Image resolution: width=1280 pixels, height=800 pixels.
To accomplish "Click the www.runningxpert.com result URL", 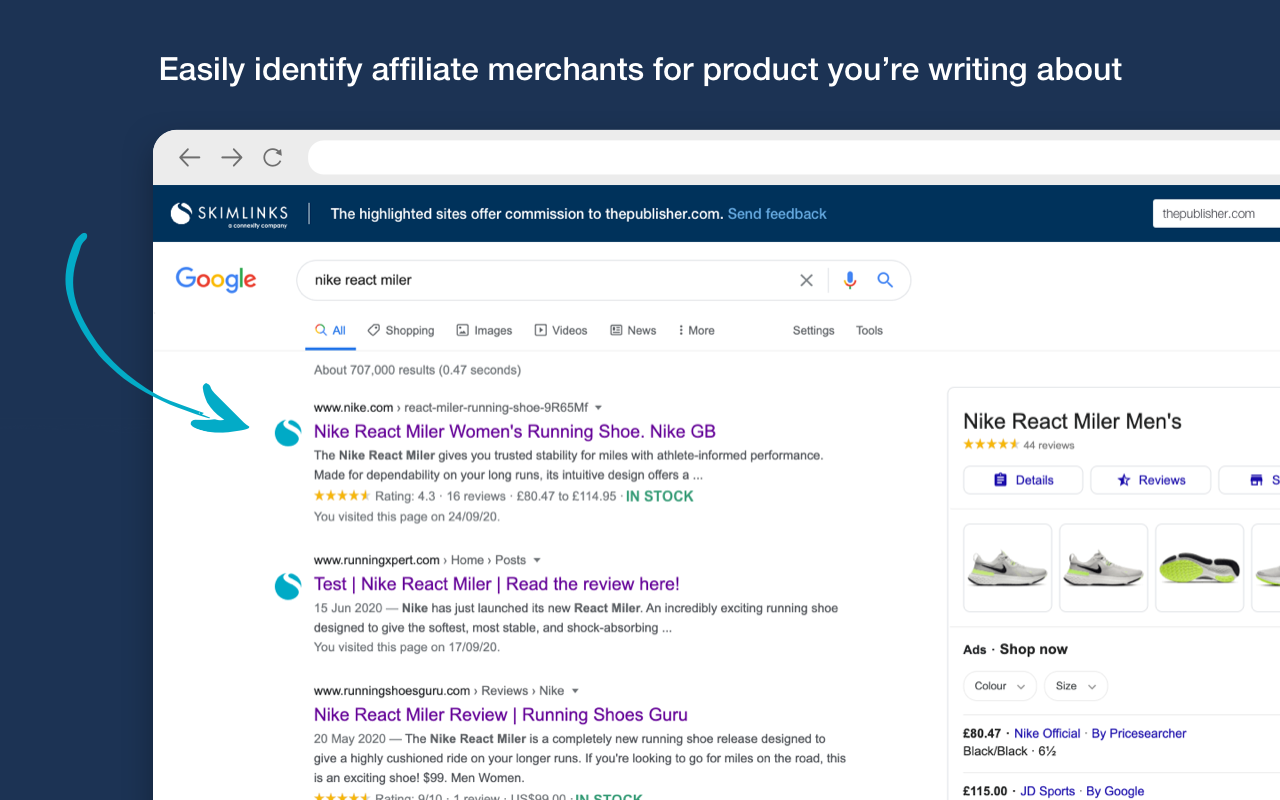I will [x=376, y=560].
